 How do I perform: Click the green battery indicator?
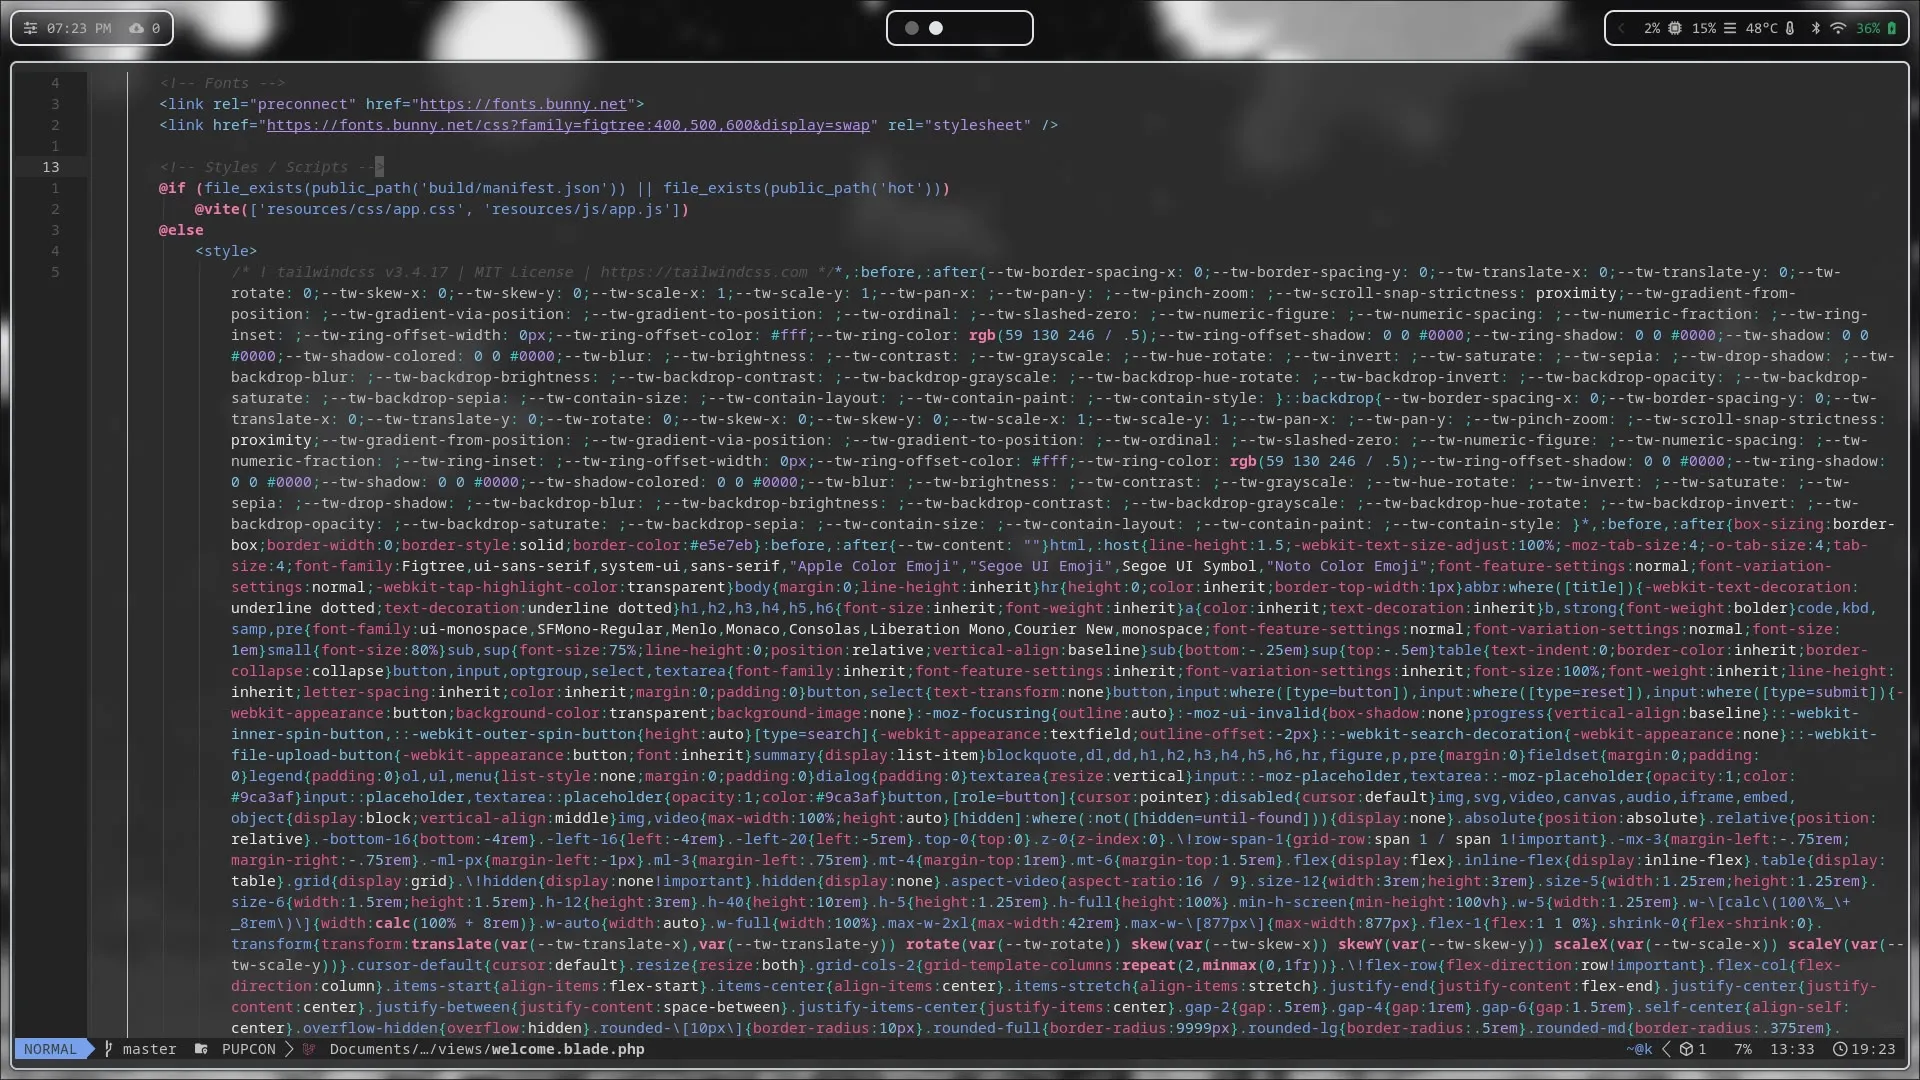1891,28
